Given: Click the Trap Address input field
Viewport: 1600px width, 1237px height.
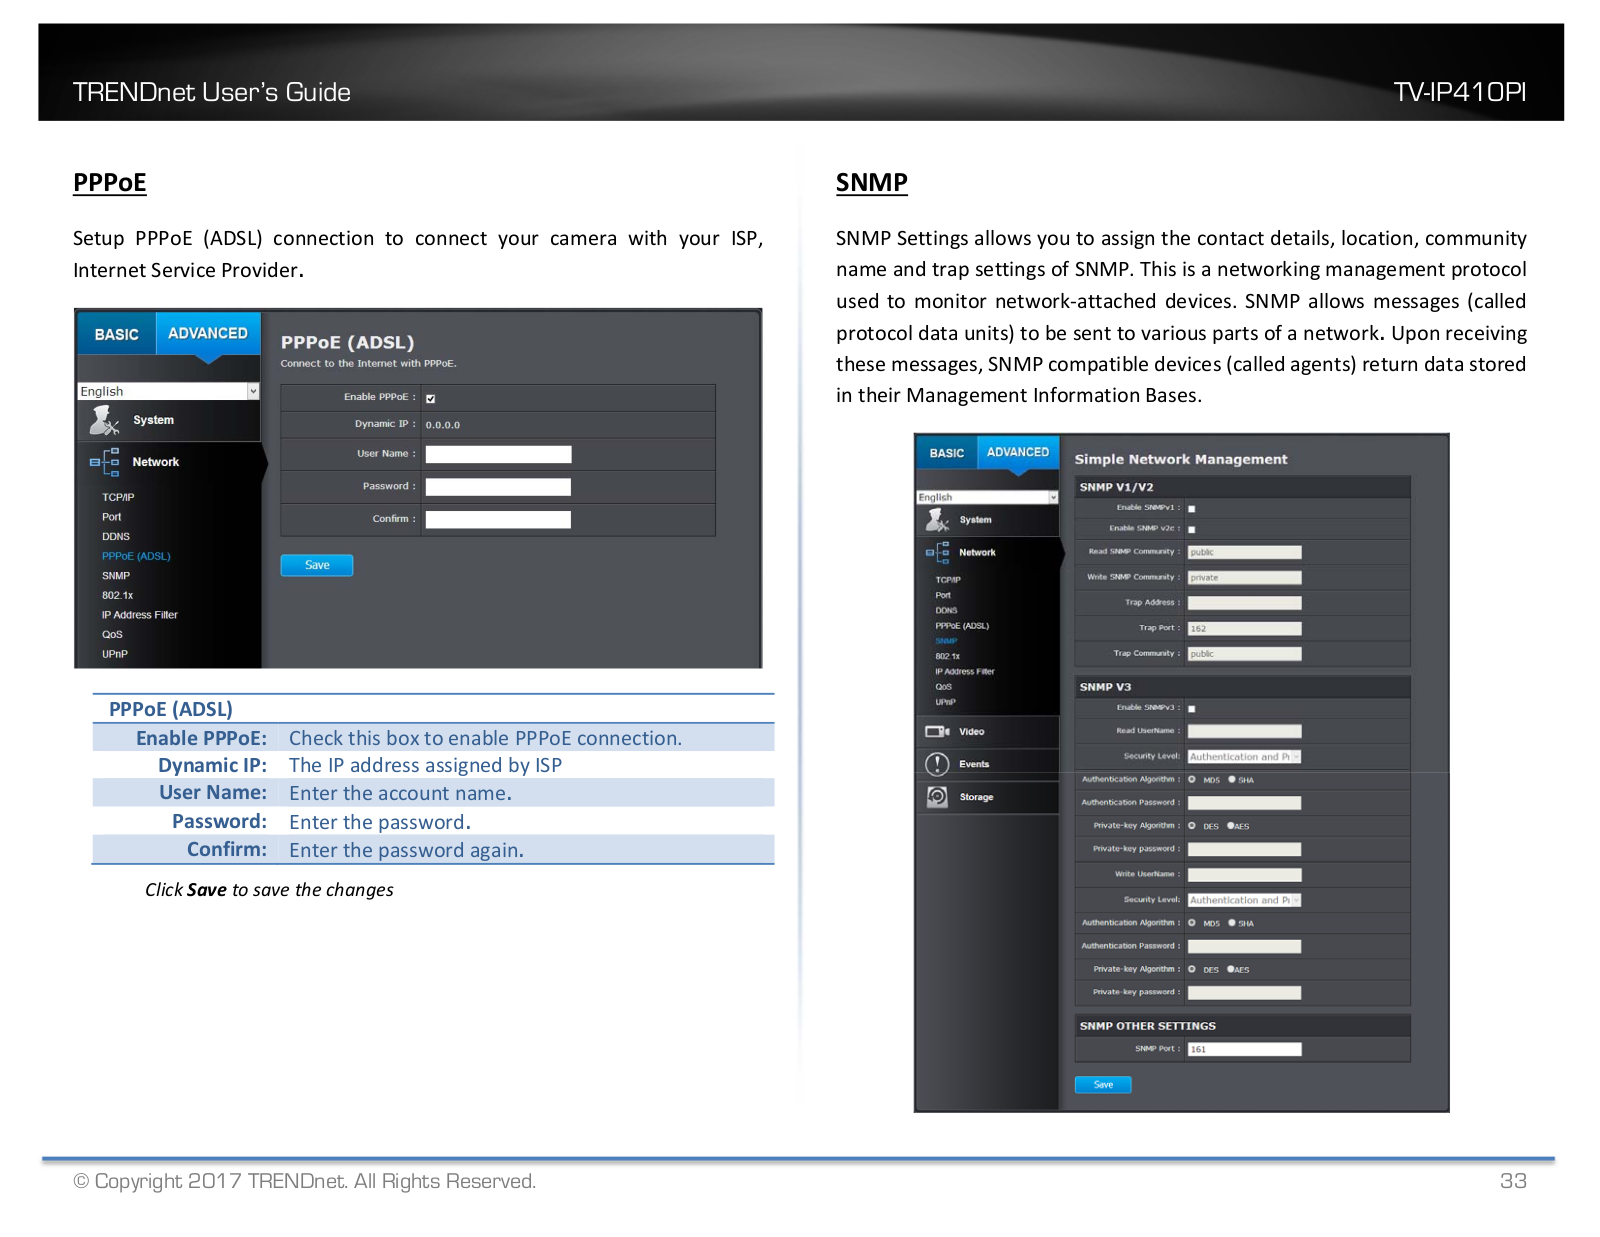Looking at the screenshot, I should (x=1244, y=603).
